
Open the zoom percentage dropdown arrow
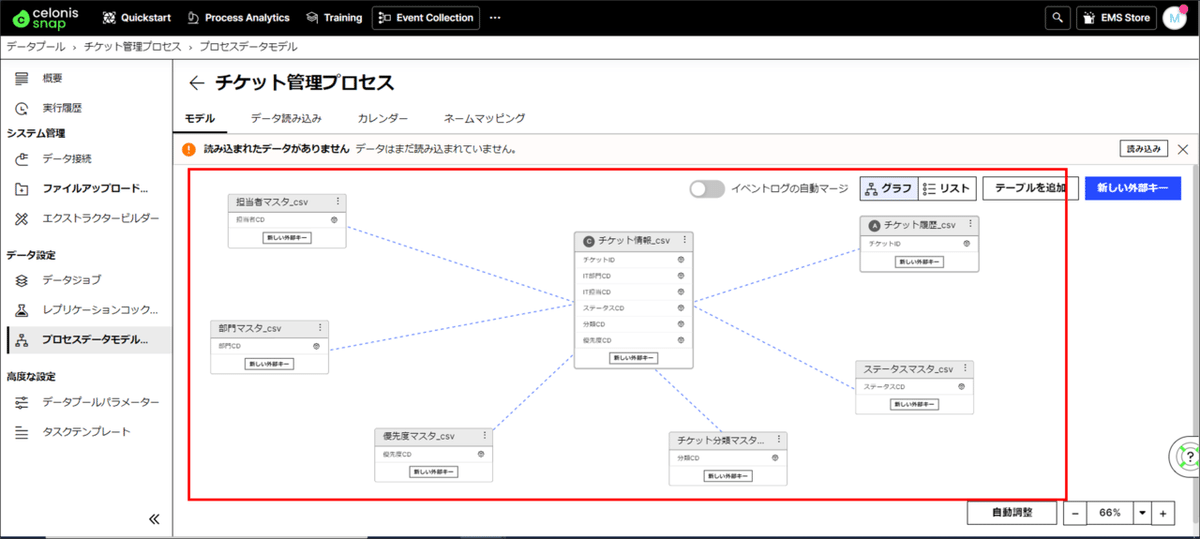pyautogui.click(x=1142, y=513)
